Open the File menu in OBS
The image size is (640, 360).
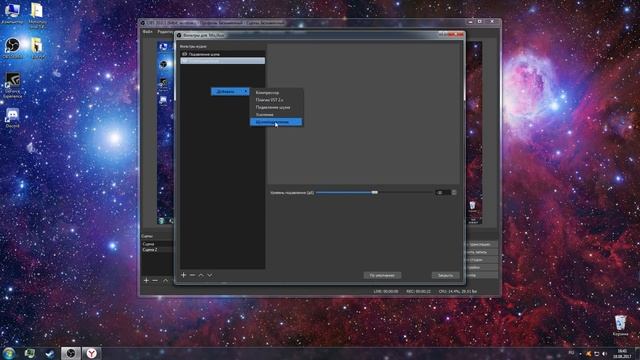147,31
